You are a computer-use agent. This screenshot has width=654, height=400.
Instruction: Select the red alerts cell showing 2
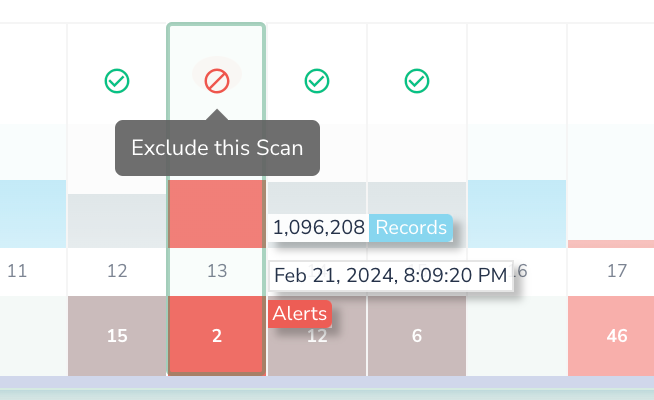coord(217,336)
